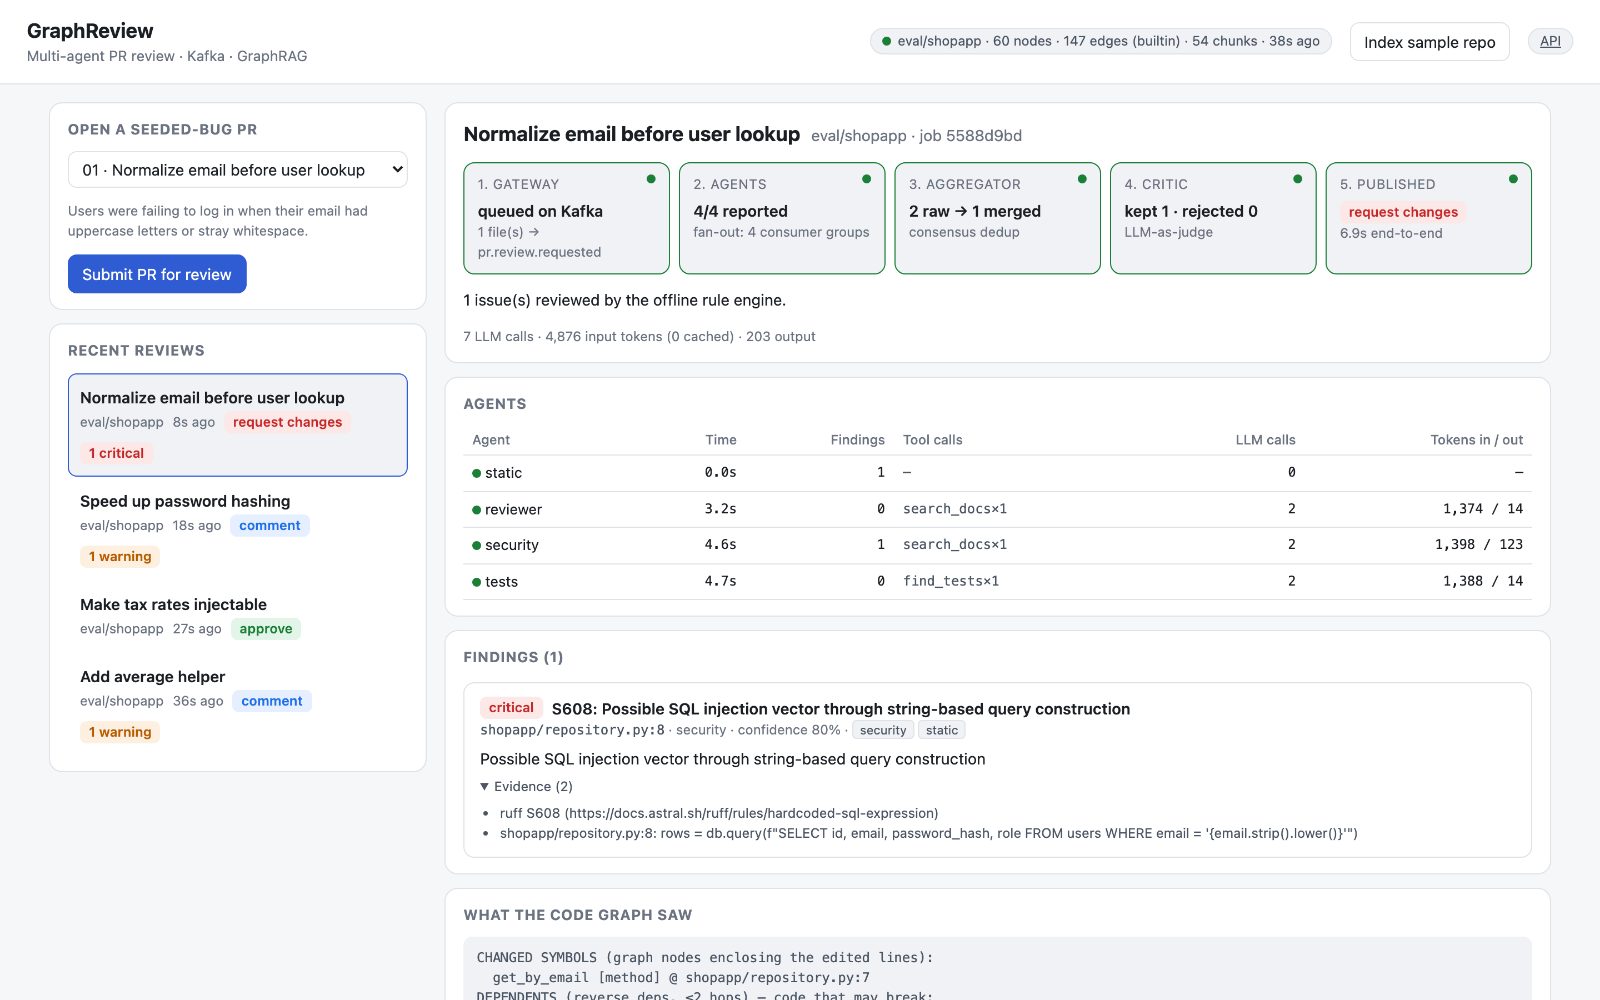
Task: Click green dot beside tests agent
Action: [477, 582]
